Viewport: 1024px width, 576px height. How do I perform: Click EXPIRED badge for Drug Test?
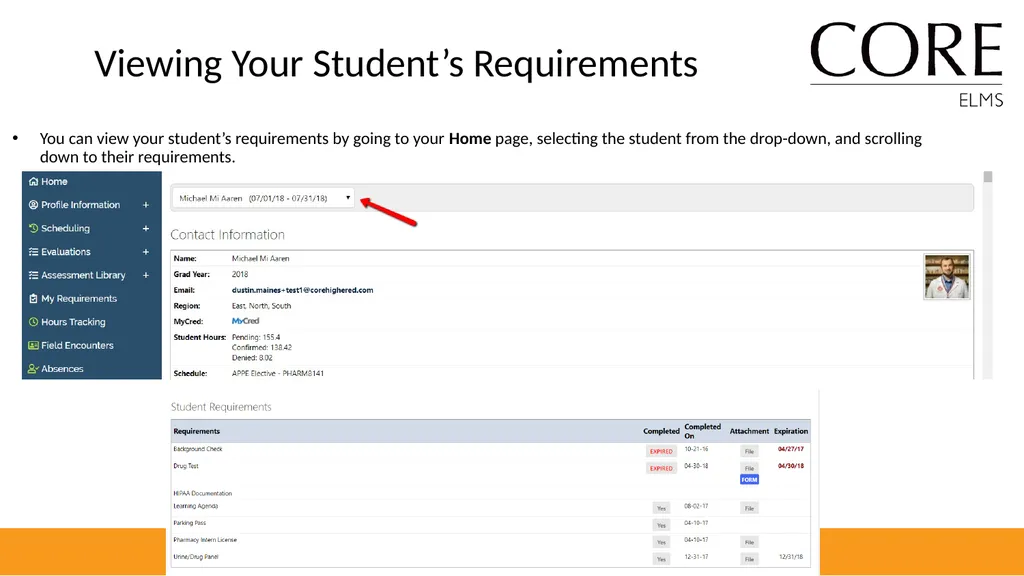[661, 468]
